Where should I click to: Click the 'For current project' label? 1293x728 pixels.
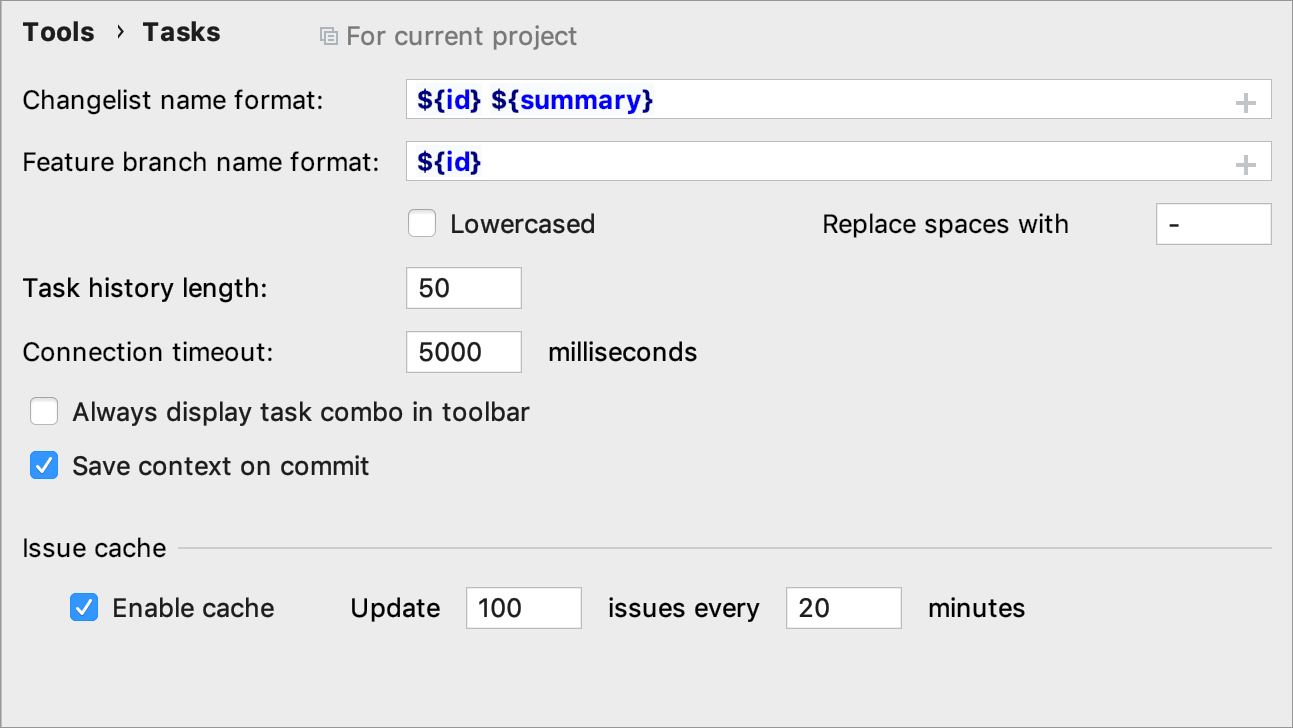pos(461,36)
